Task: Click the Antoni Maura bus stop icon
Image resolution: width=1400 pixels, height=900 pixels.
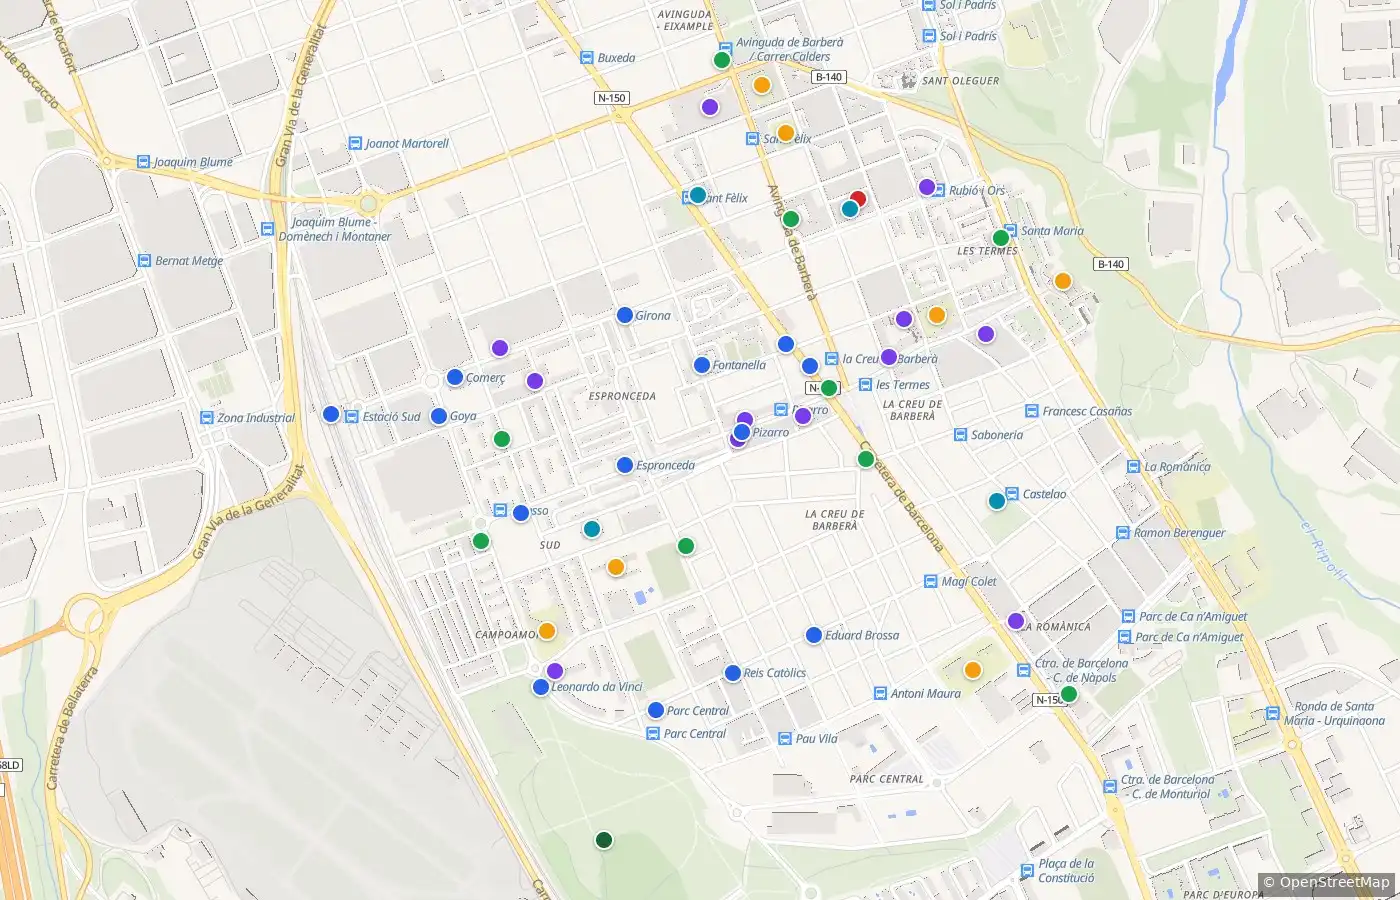Action: pyautogui.click(x=880, y=693)
